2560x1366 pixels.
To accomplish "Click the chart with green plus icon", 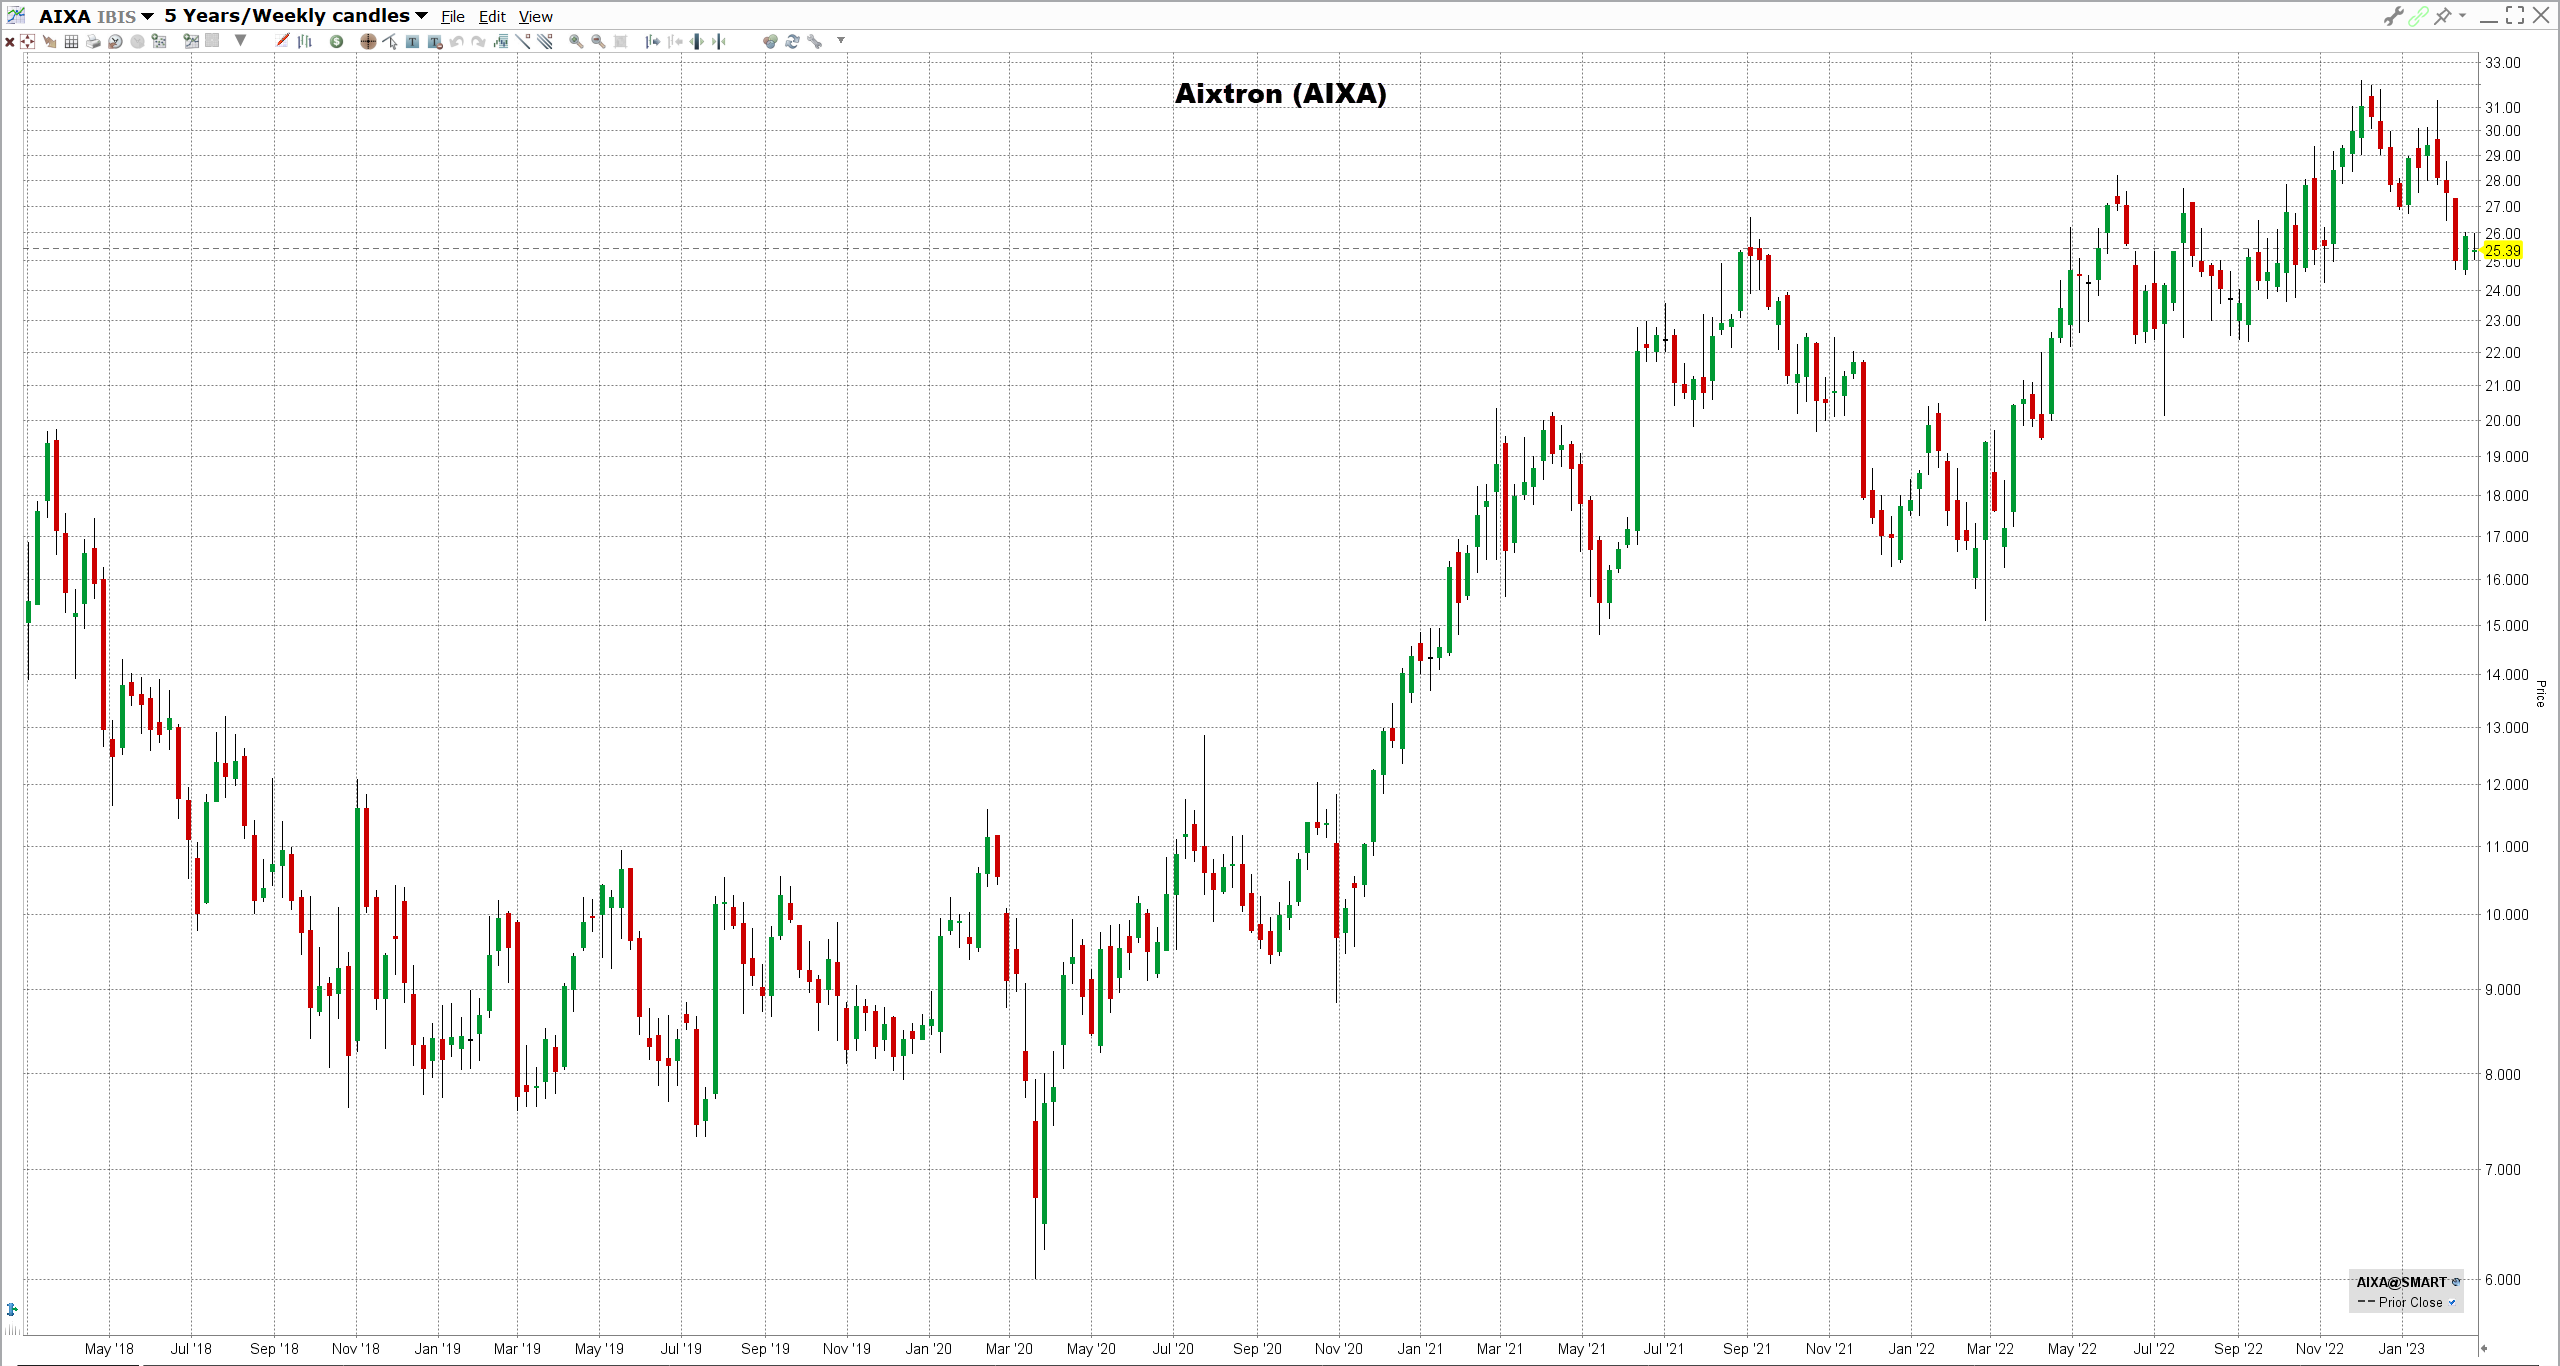I will tap(191, 41).
